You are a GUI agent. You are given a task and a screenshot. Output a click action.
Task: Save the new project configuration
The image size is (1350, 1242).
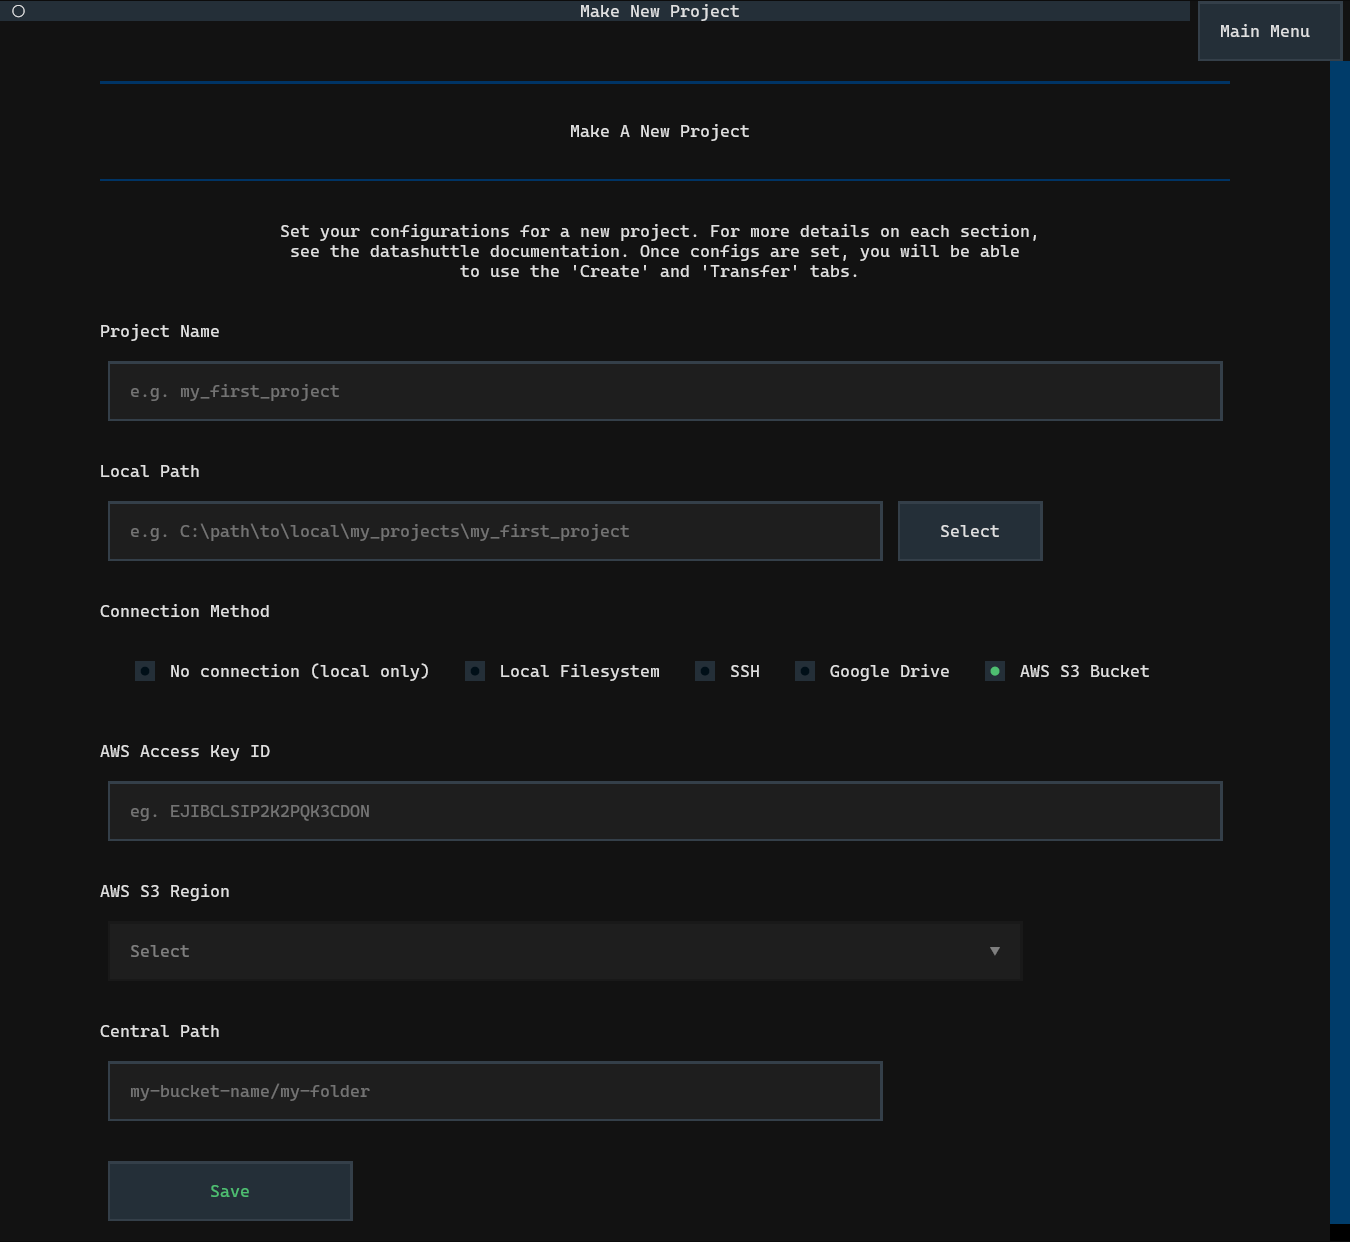click(x=230, y=1191)
